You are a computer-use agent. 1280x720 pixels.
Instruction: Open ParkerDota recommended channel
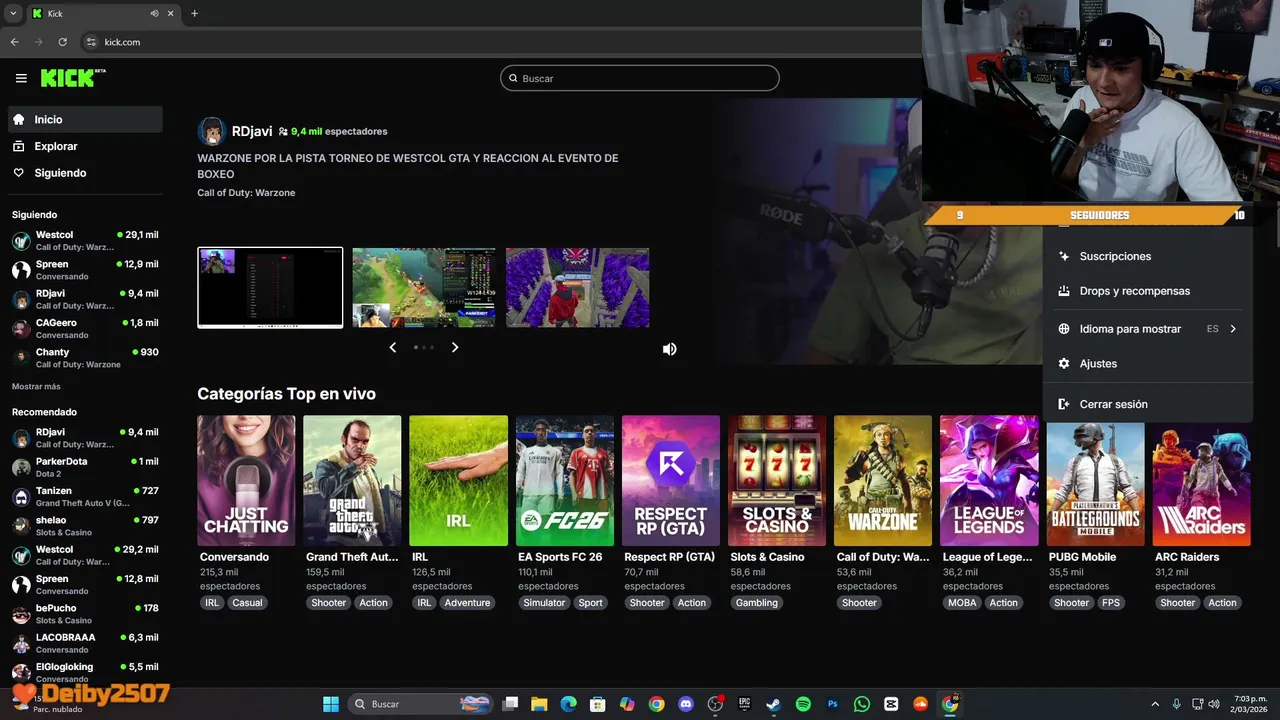click(x=85, y=467)
